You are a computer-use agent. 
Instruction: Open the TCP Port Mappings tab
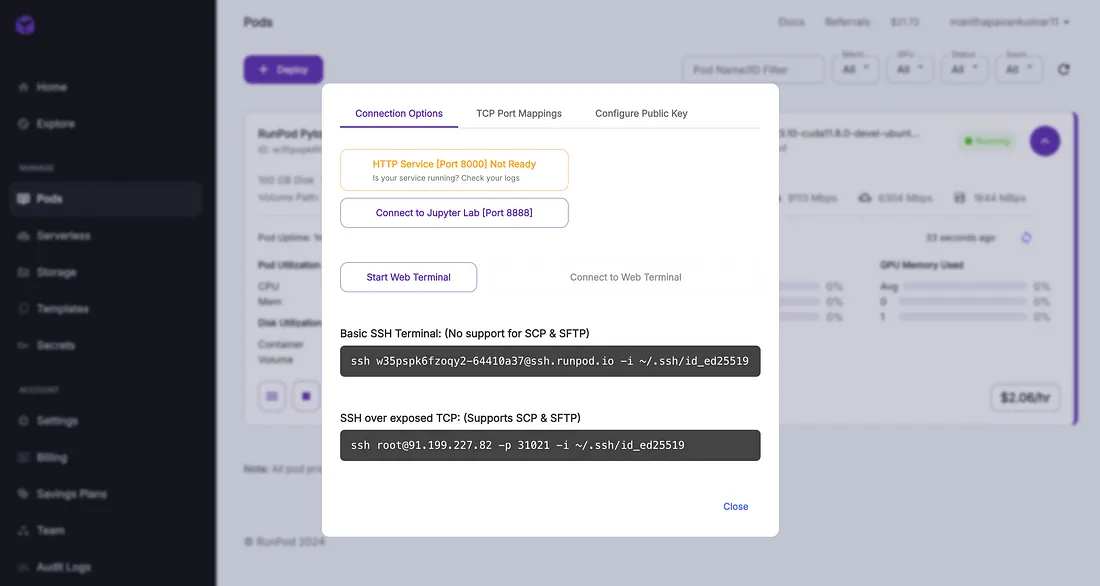[x=518, y=113]
